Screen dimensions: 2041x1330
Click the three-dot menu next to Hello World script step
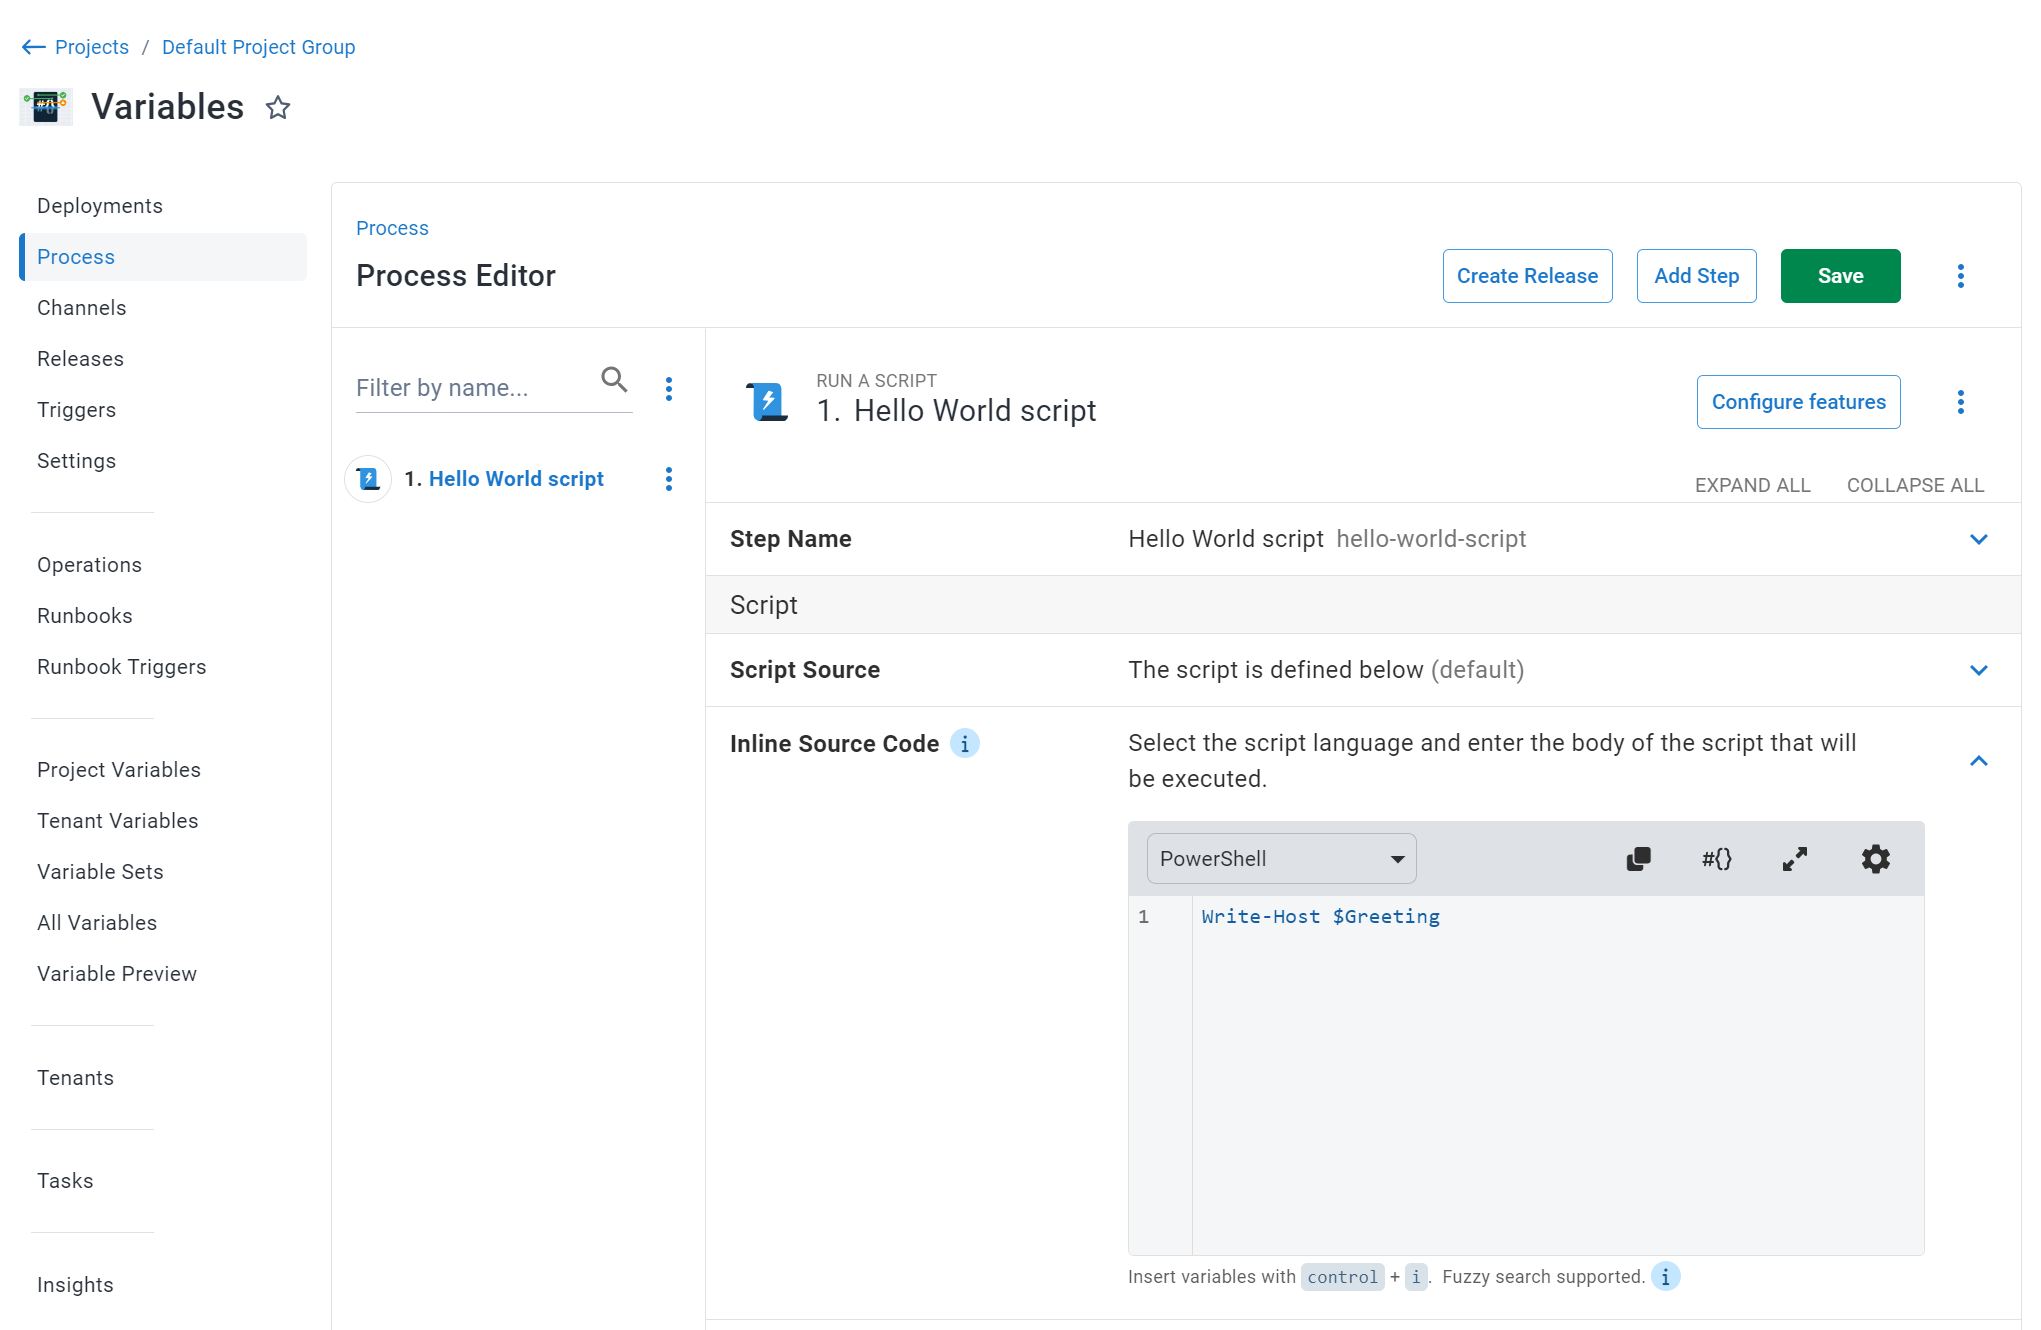point(671,479)
